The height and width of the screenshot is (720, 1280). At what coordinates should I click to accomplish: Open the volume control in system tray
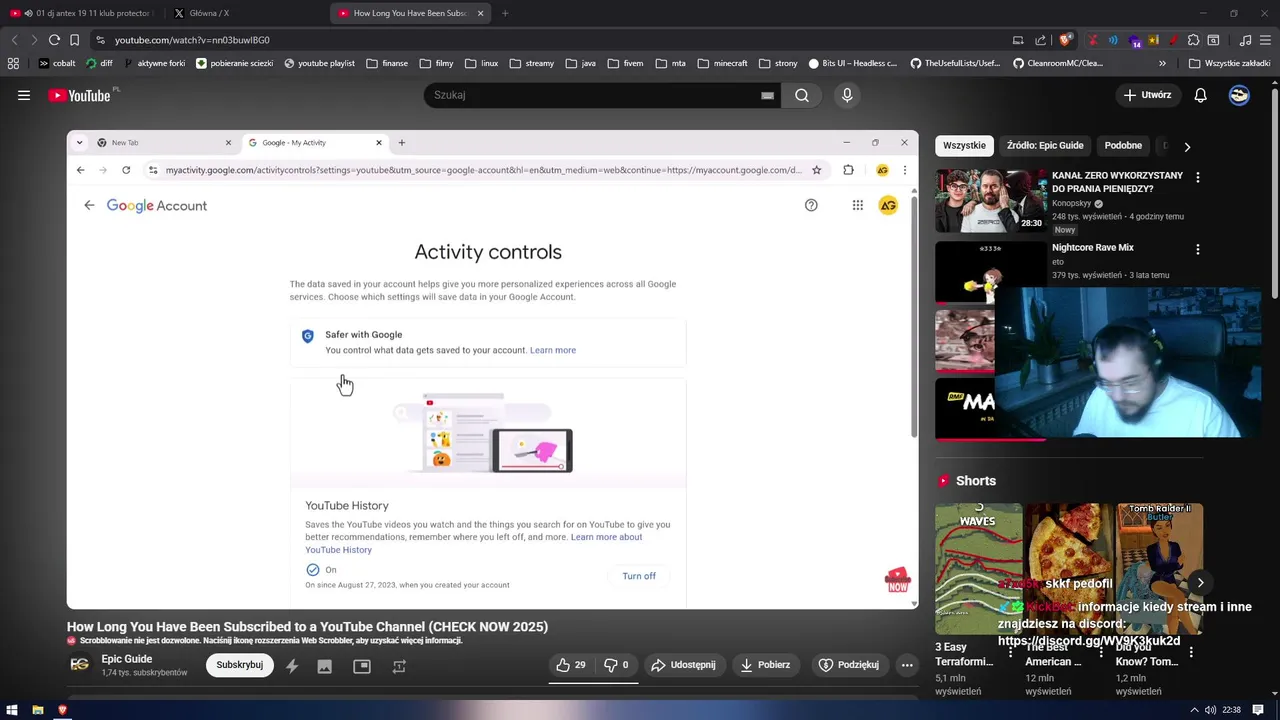pyautogui.click(x=1210, y=710)
